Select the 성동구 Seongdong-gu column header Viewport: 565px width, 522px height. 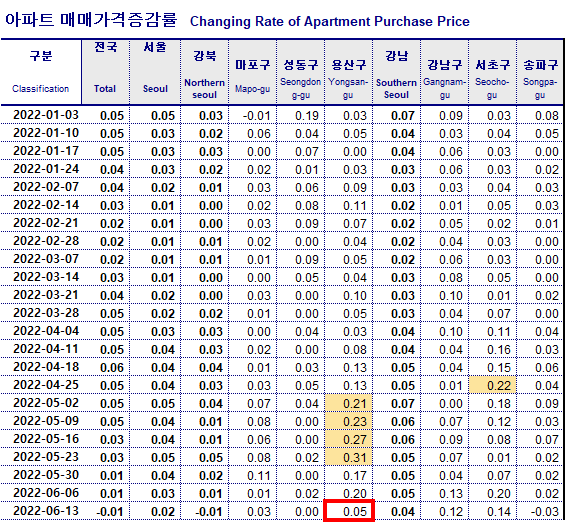301,72
